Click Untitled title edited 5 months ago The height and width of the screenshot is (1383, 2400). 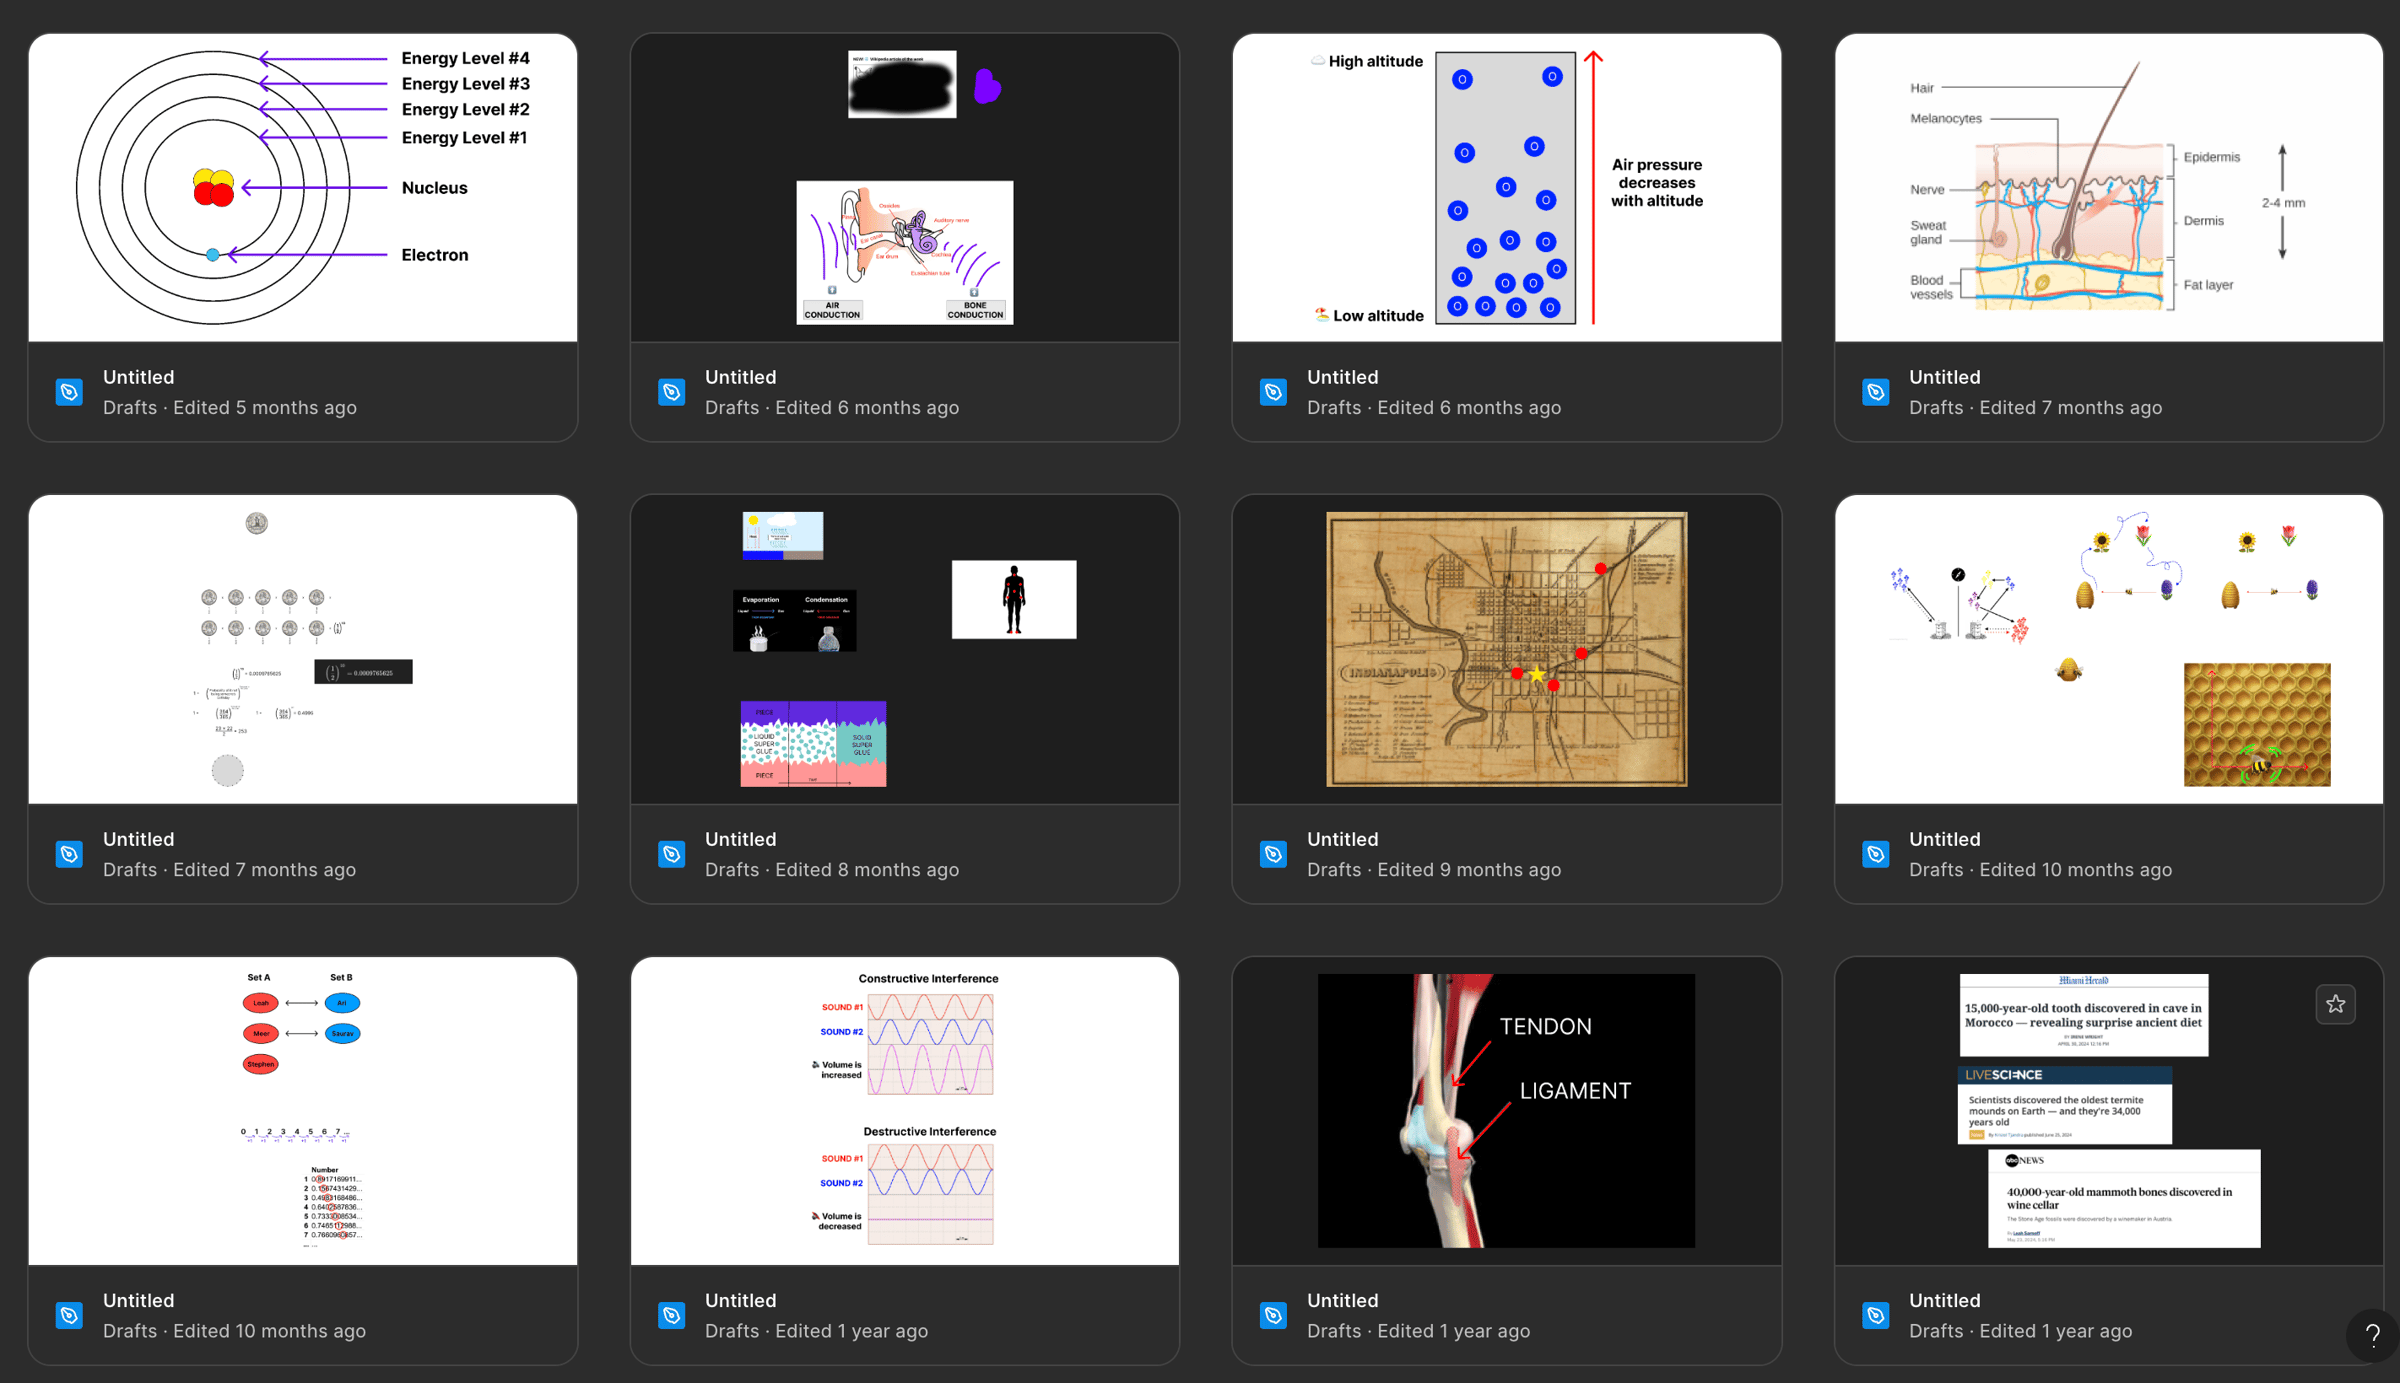[x=138, y=377]
